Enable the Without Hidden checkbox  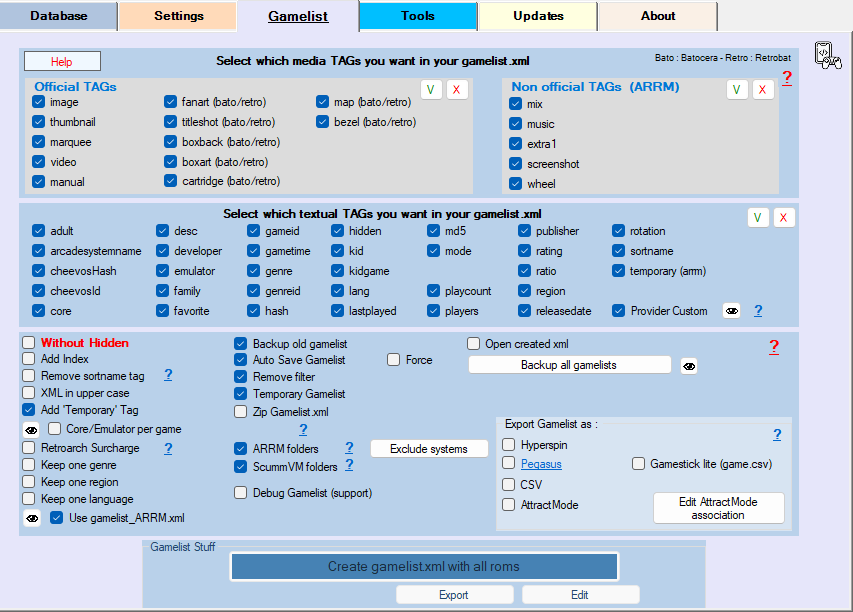pos(28,343)
